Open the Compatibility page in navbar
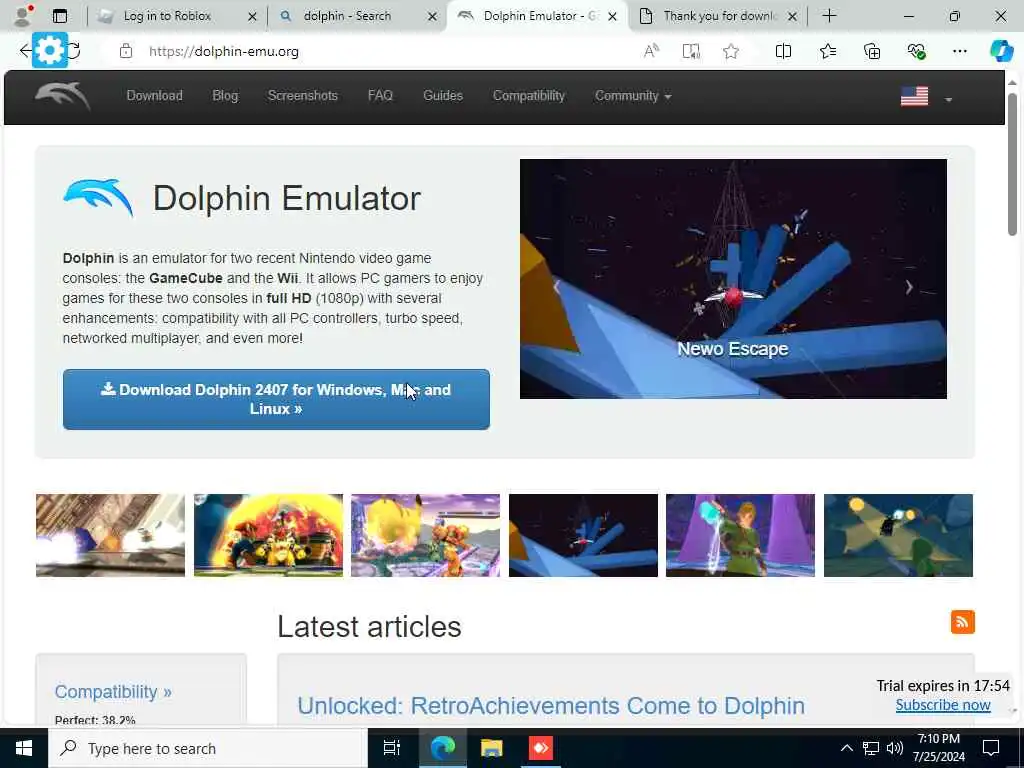 (x=529, y=95)
